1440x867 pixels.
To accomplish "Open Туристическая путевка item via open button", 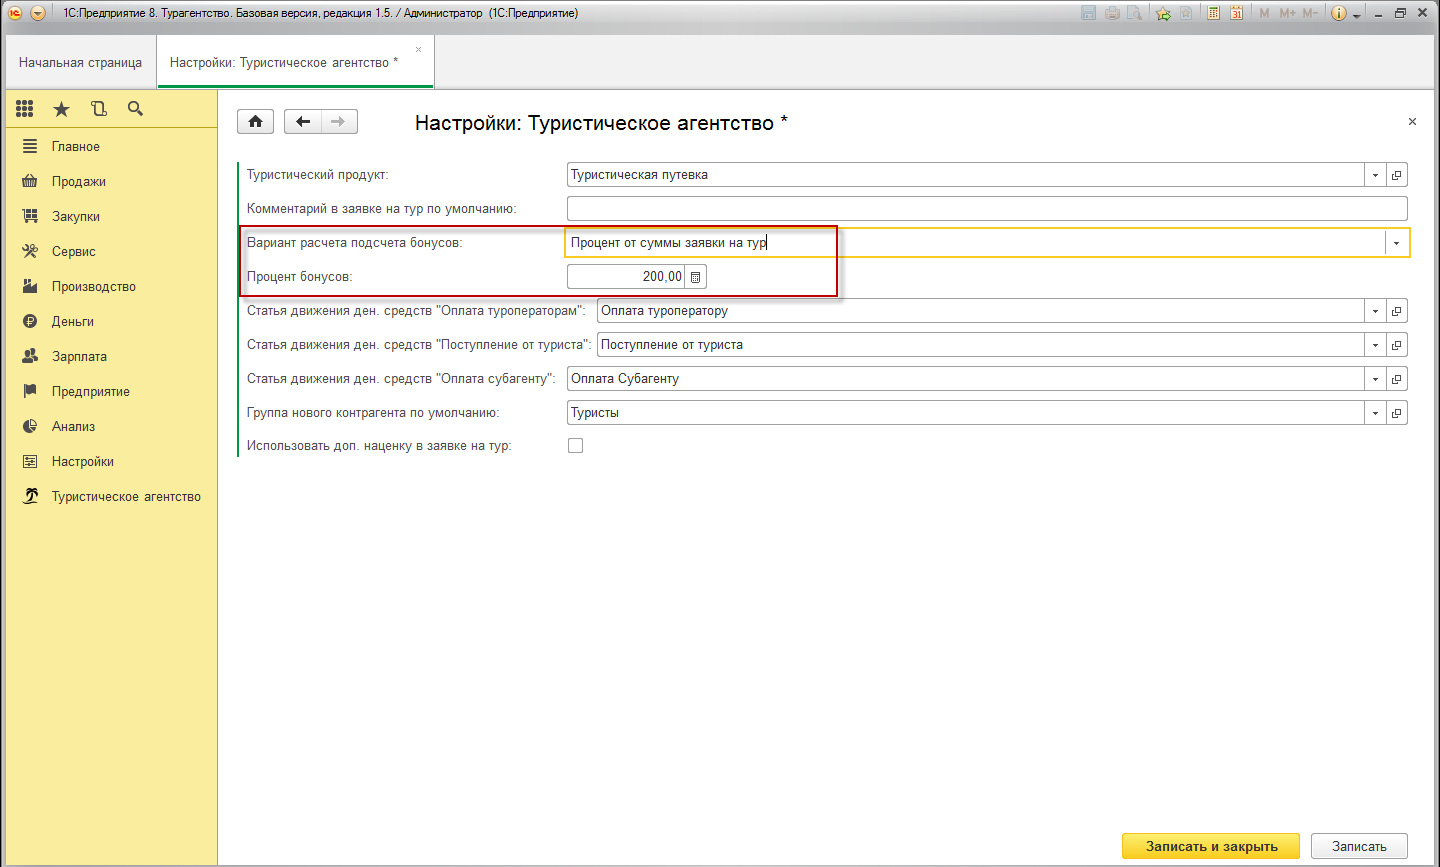I will pos(1397,175).
